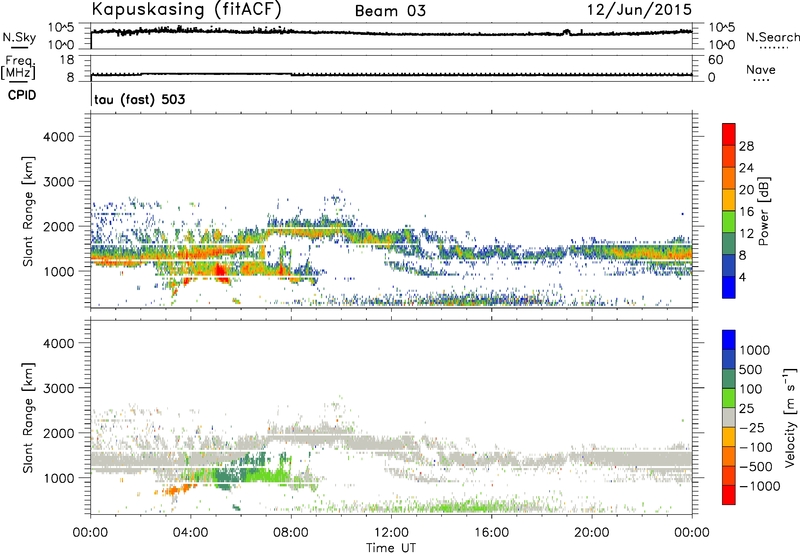Click the Slant Range label of velocity panel
800x554 pixels.
coord(28,418)
